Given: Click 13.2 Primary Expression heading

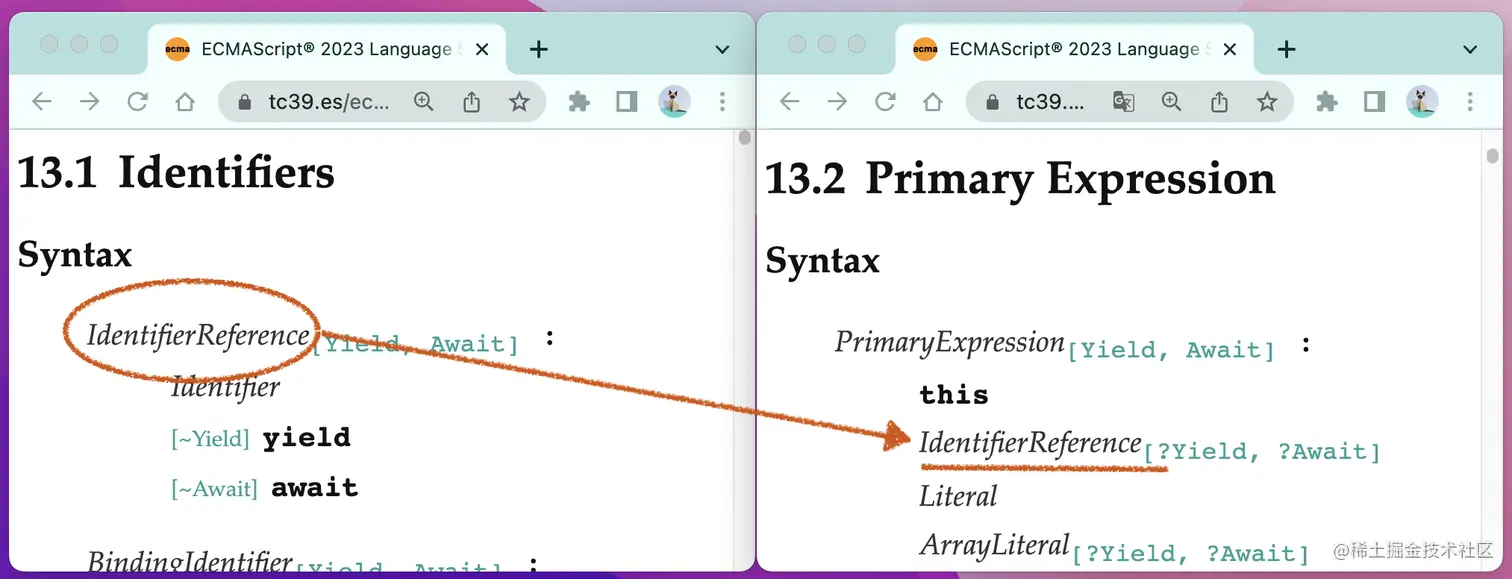Looking at the screenshot, I should tap(1020, 179).
